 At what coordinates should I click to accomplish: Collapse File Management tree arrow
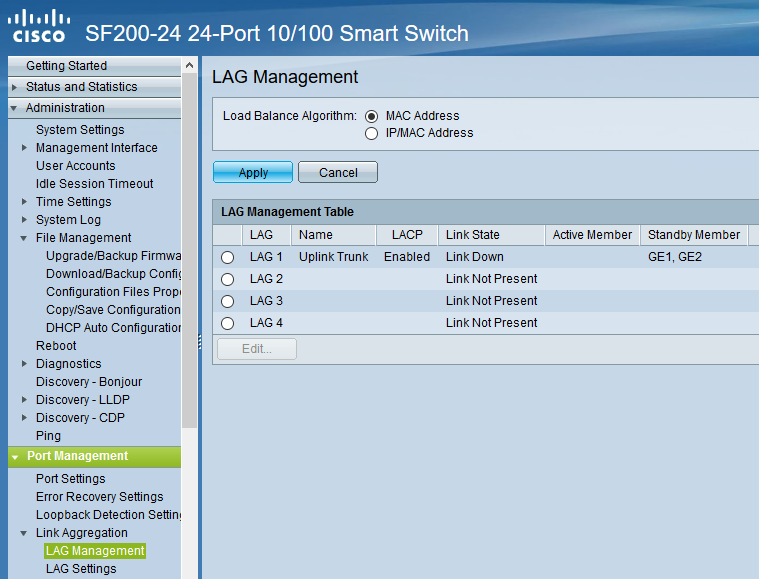[x=24, y=238]
